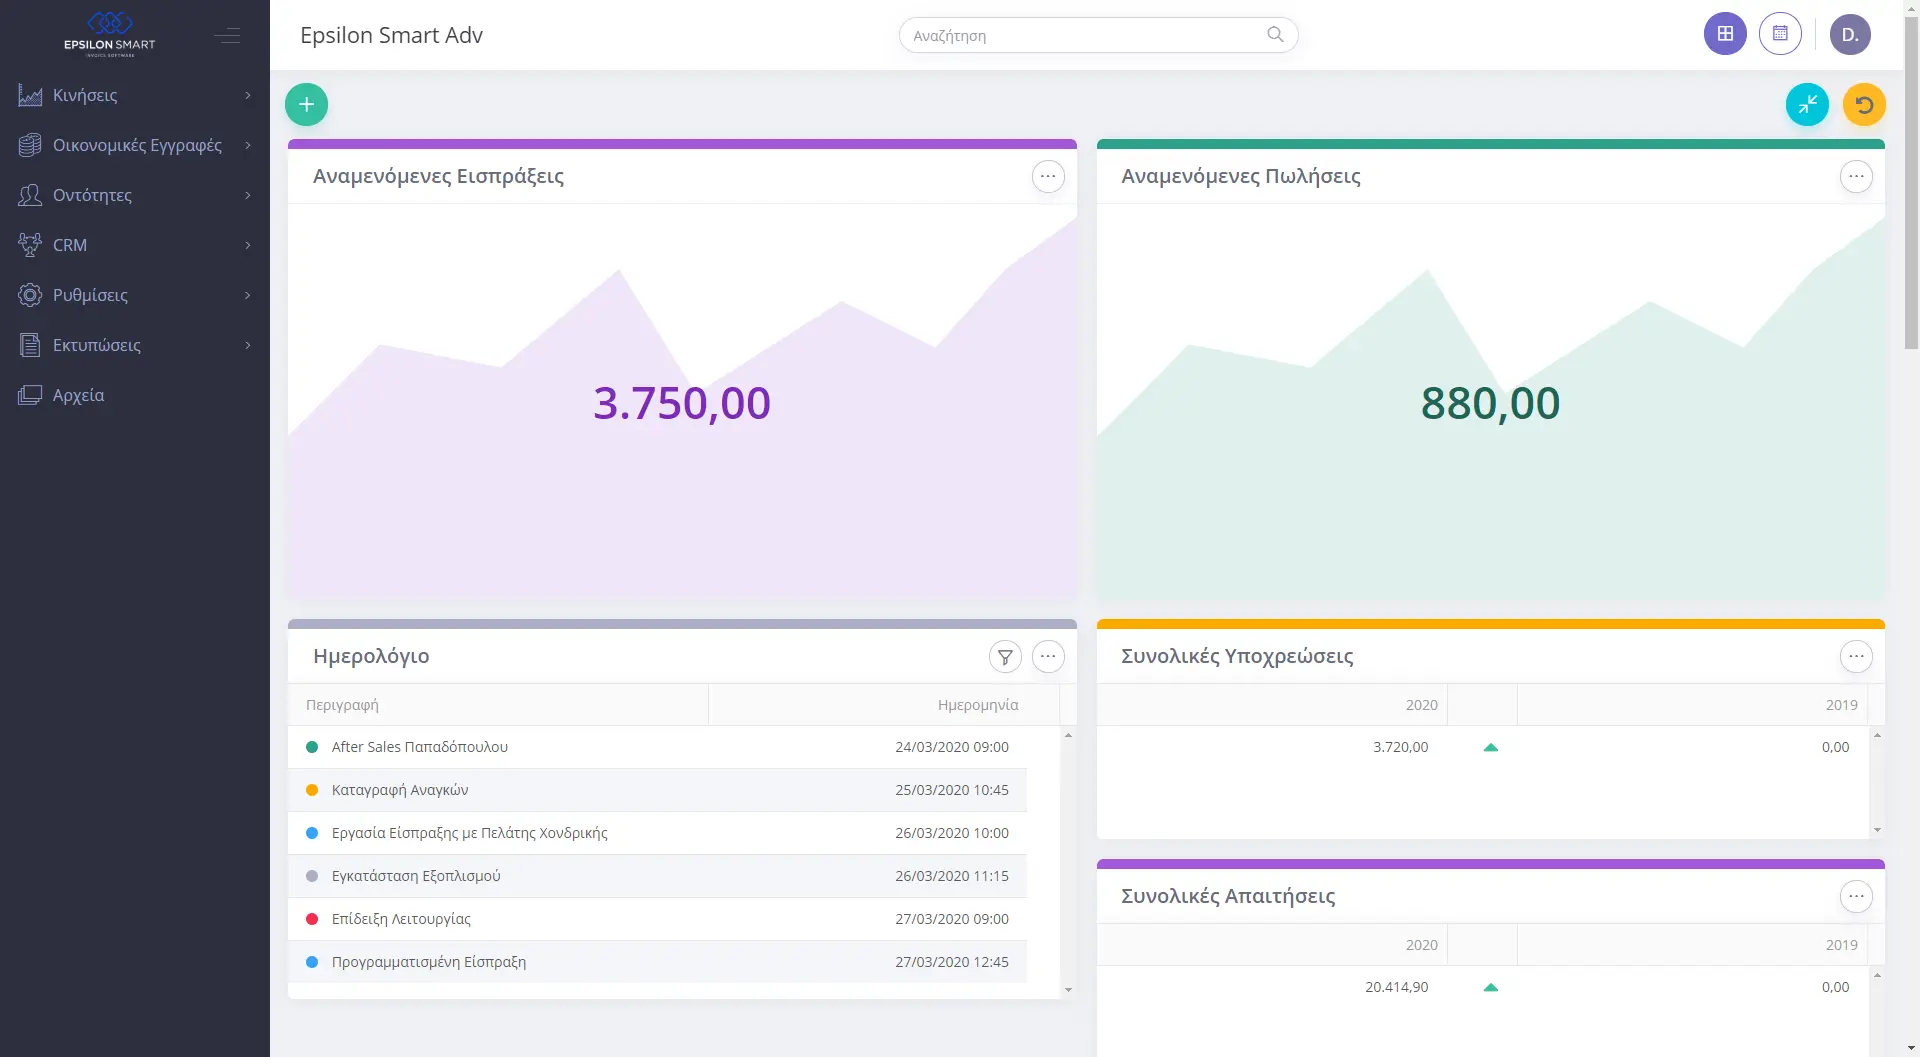Open options menu for Αναμενόμενες Εισπράξεις
1920x1057 pixels.
pos(1048,177)
